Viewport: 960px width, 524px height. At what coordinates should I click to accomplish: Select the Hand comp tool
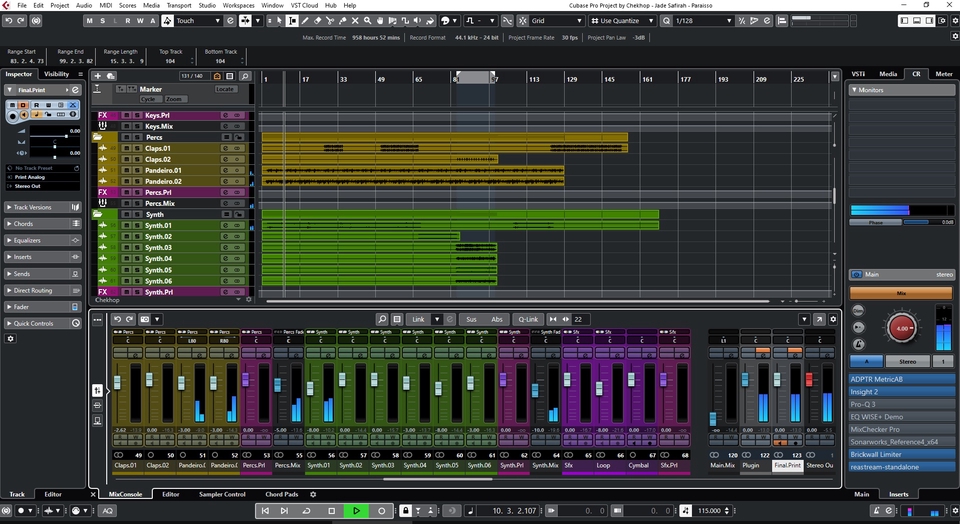380,20
